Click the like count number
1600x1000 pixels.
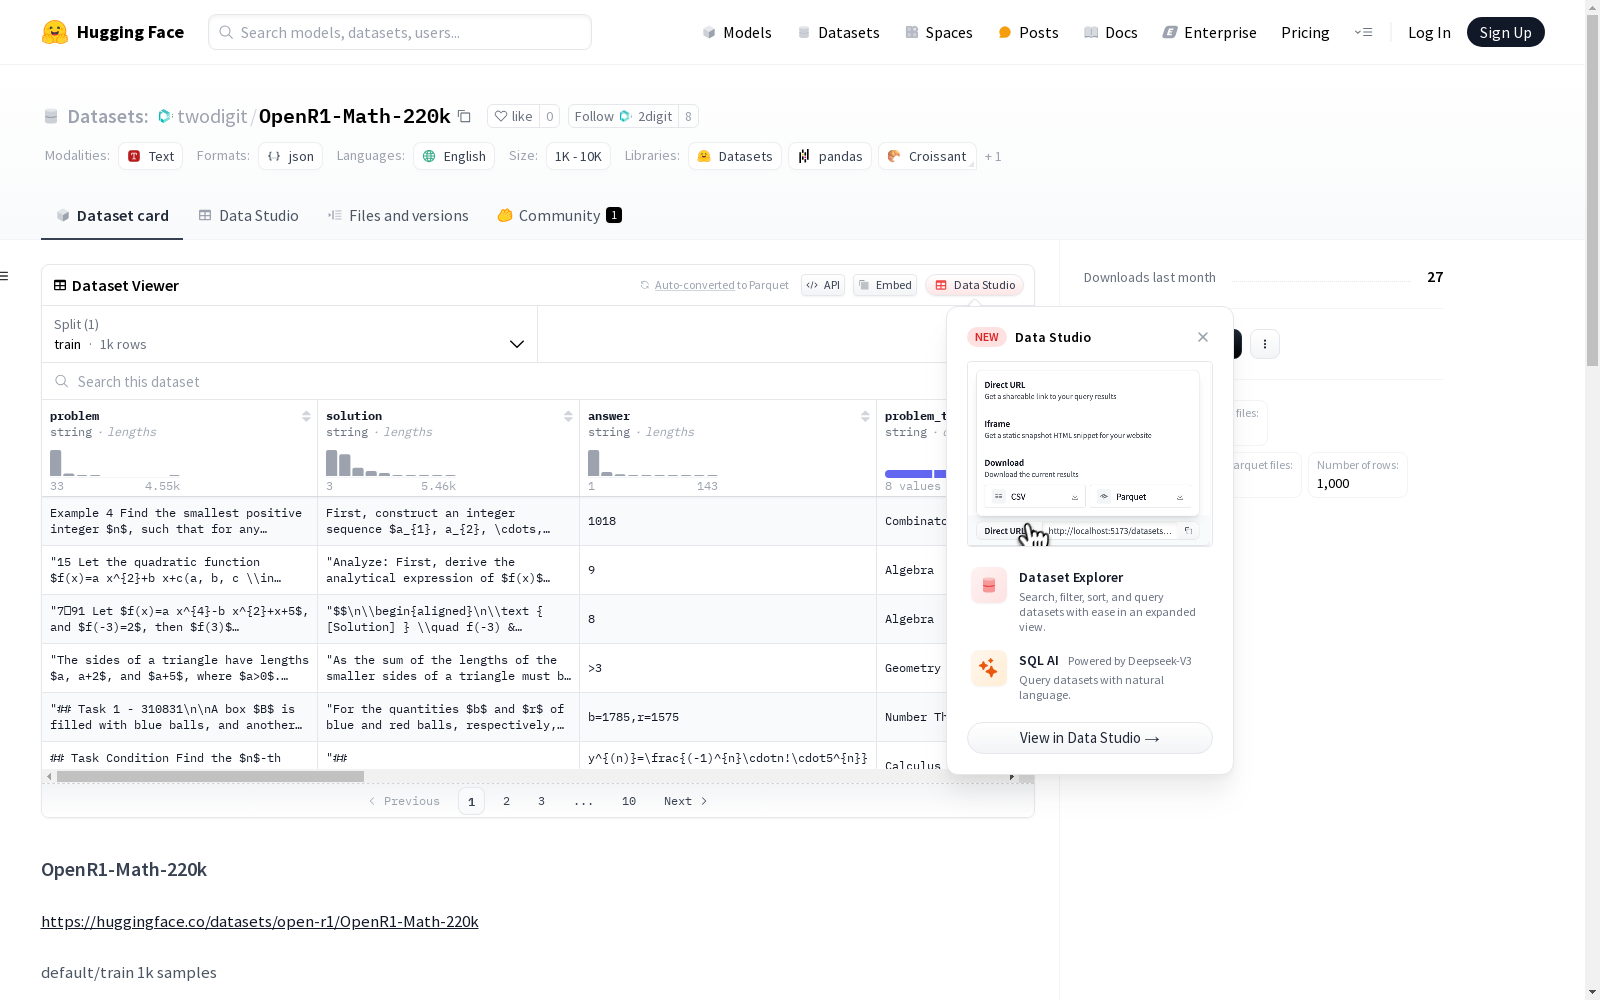pyautogui.click(x=549, y=116)
